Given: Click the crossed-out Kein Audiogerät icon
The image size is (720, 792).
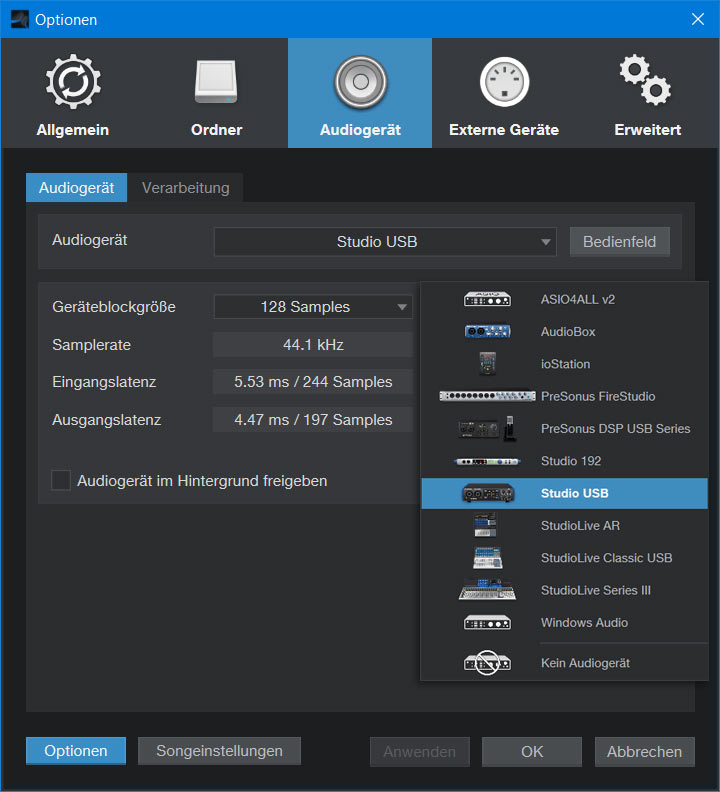Looking at the screenshot, I should [487, 662].
